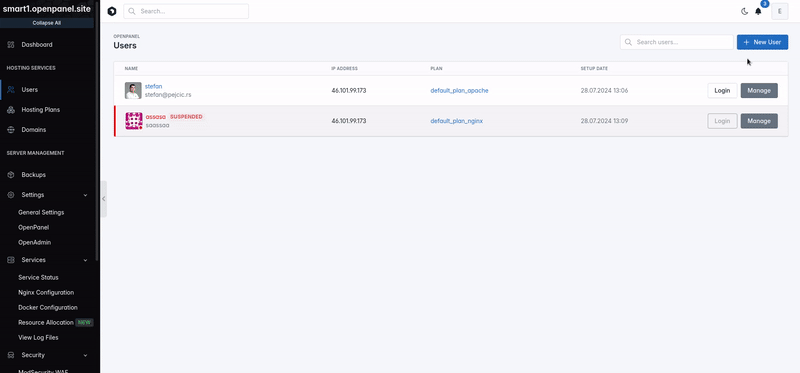Focus the Search users input field
The image size is (800, 373).
[677, 42]
